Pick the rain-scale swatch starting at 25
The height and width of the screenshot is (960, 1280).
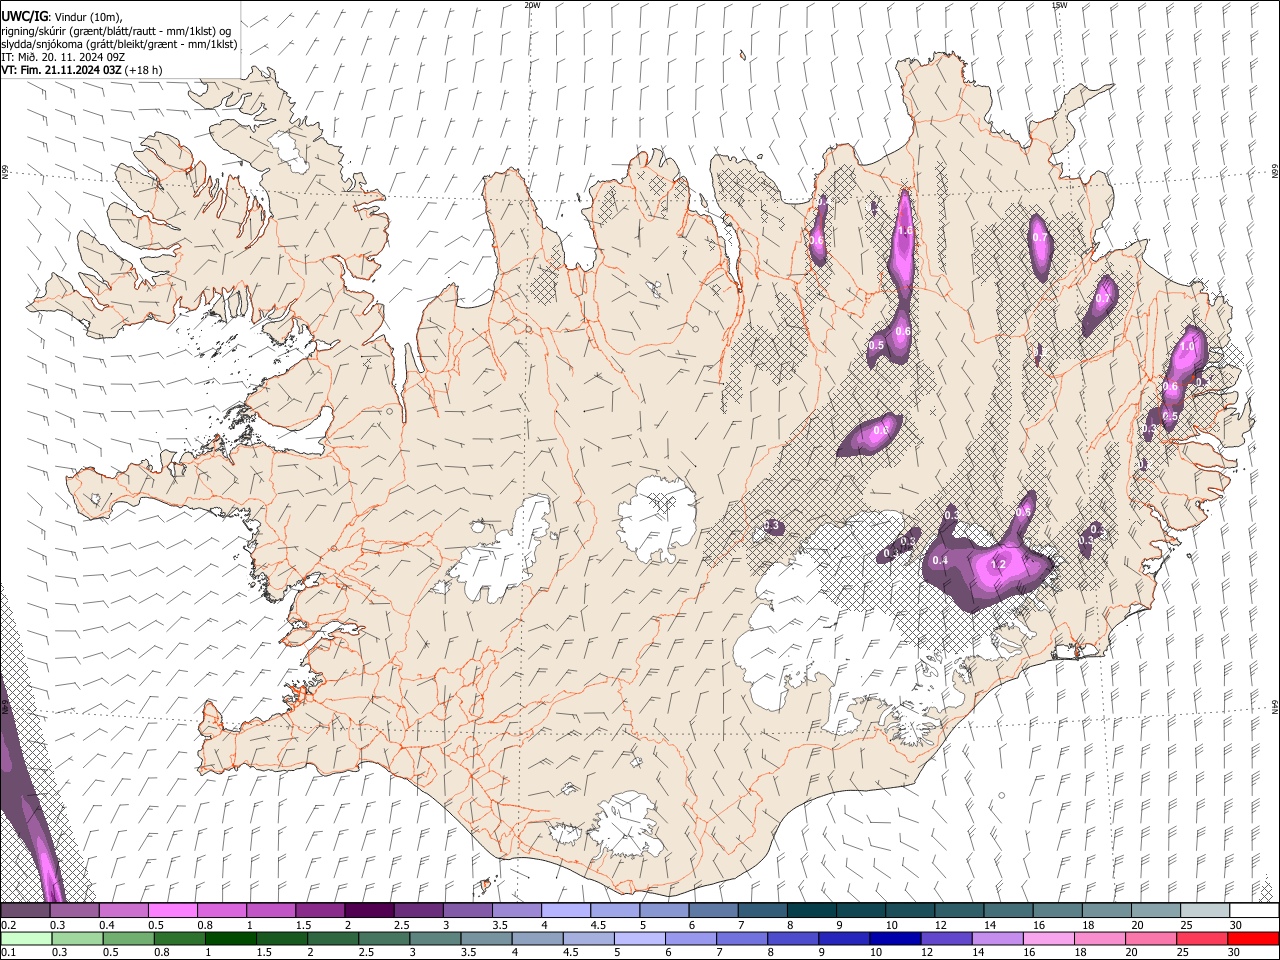[1201, 939]
